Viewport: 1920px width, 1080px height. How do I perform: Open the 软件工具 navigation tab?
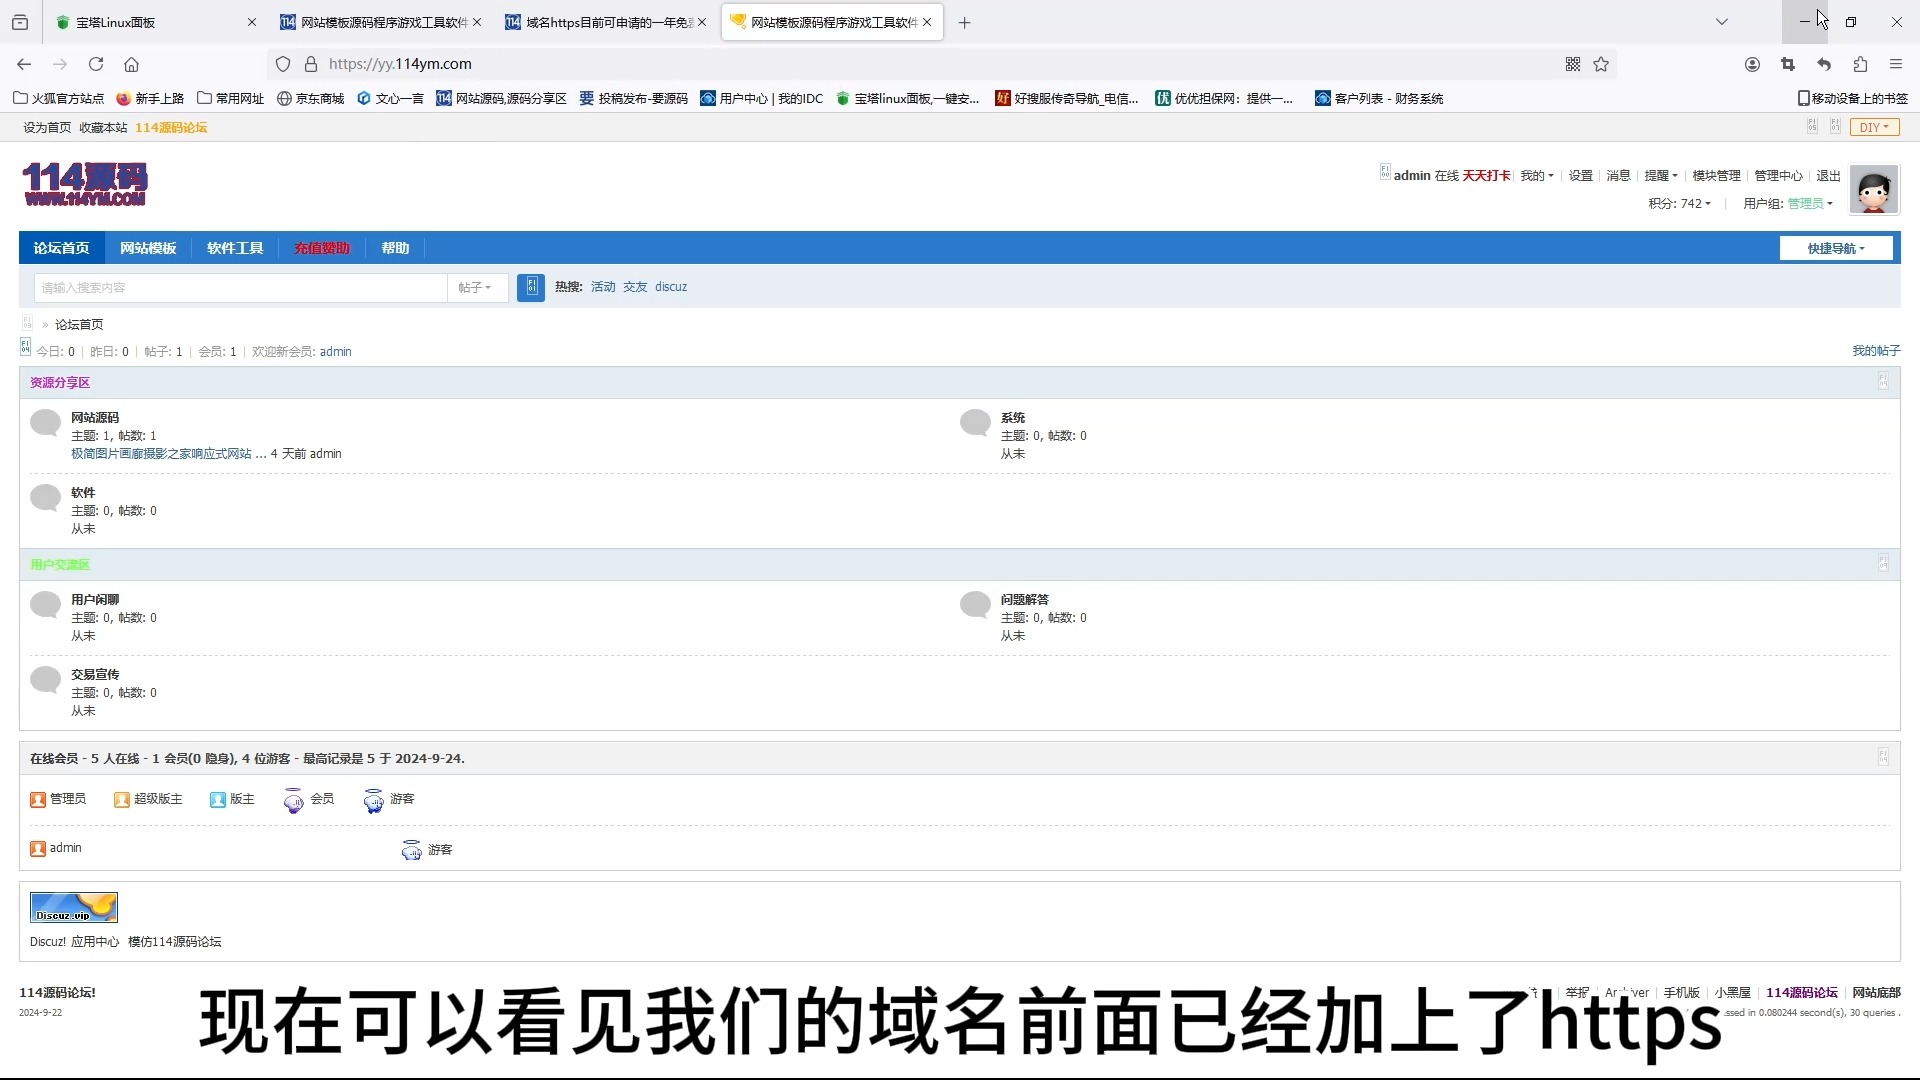point(235,248)
